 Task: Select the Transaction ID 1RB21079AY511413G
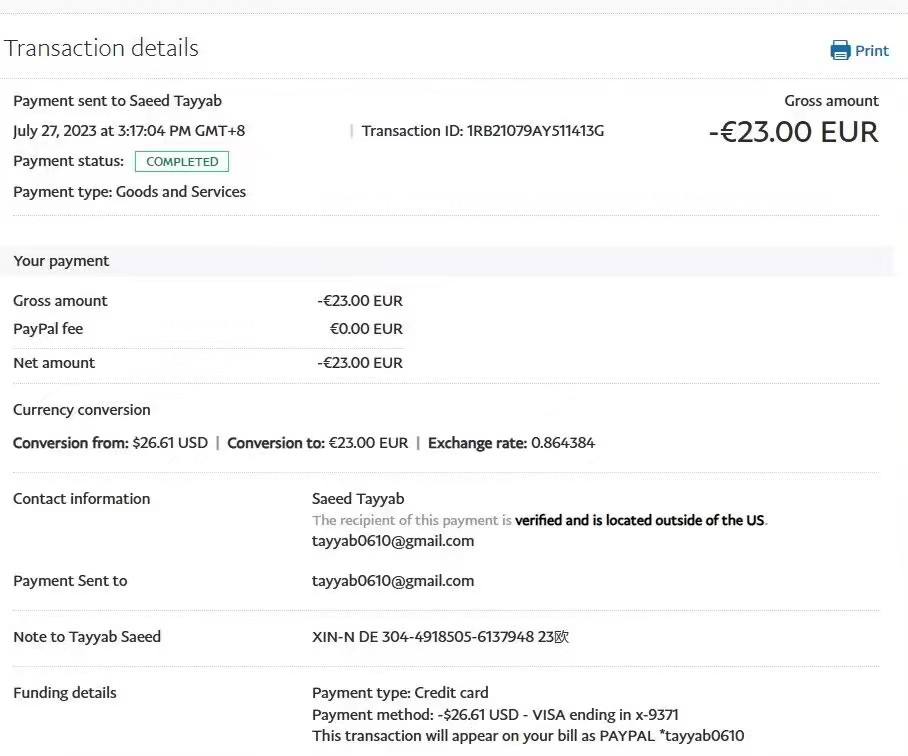[x=535, y=131]
